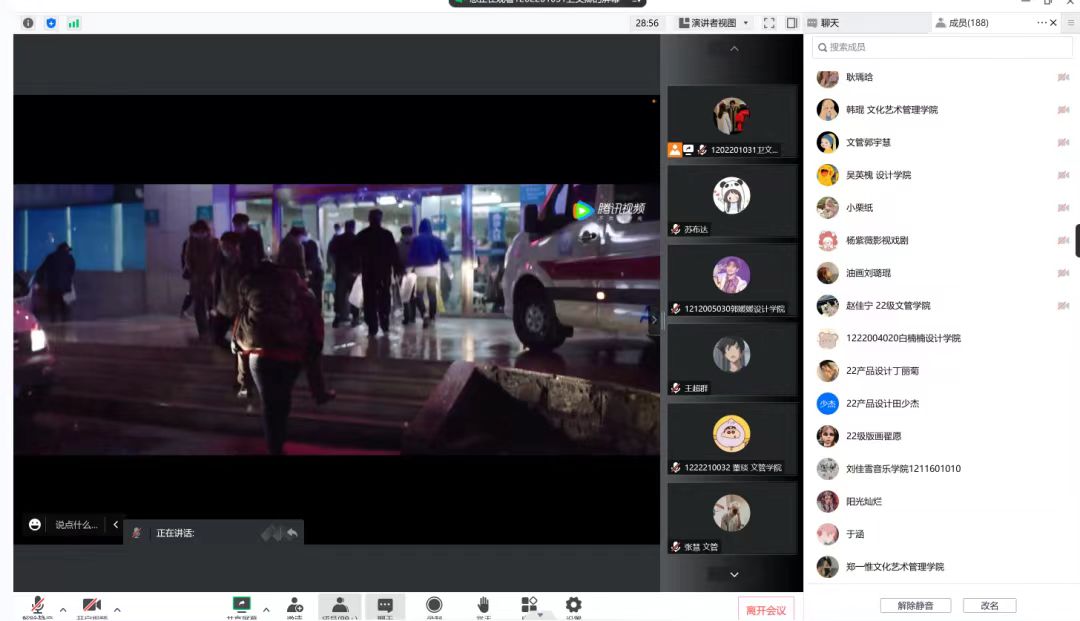Toggle the mic for 杨紫薇影视戏剧
The image size is (1080, 621).
coord(1063,240)
